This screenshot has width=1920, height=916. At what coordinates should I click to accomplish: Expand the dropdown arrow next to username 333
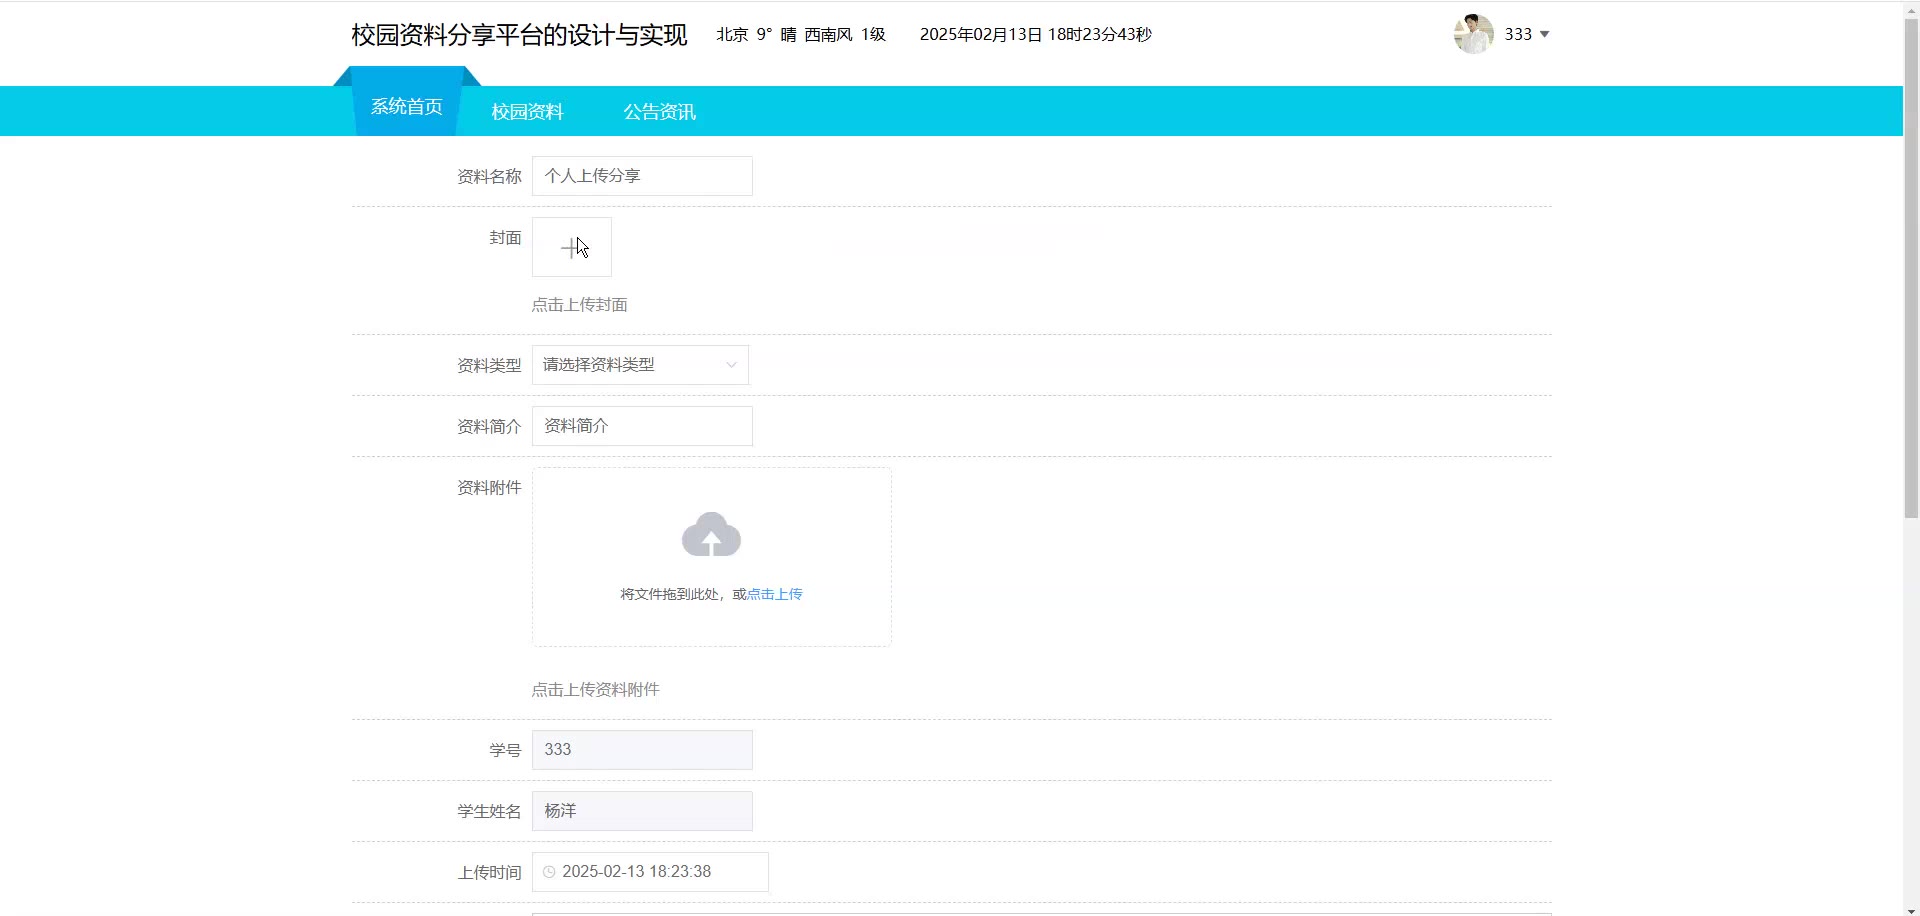pyautogui.click(x=1544, y=35)
